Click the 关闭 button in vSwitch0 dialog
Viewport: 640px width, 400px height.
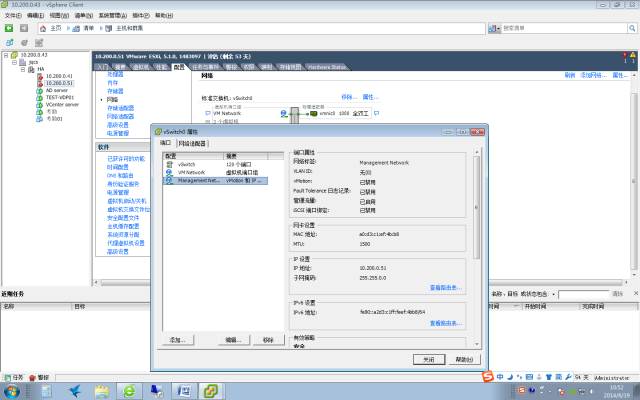[x=429, y=359]
